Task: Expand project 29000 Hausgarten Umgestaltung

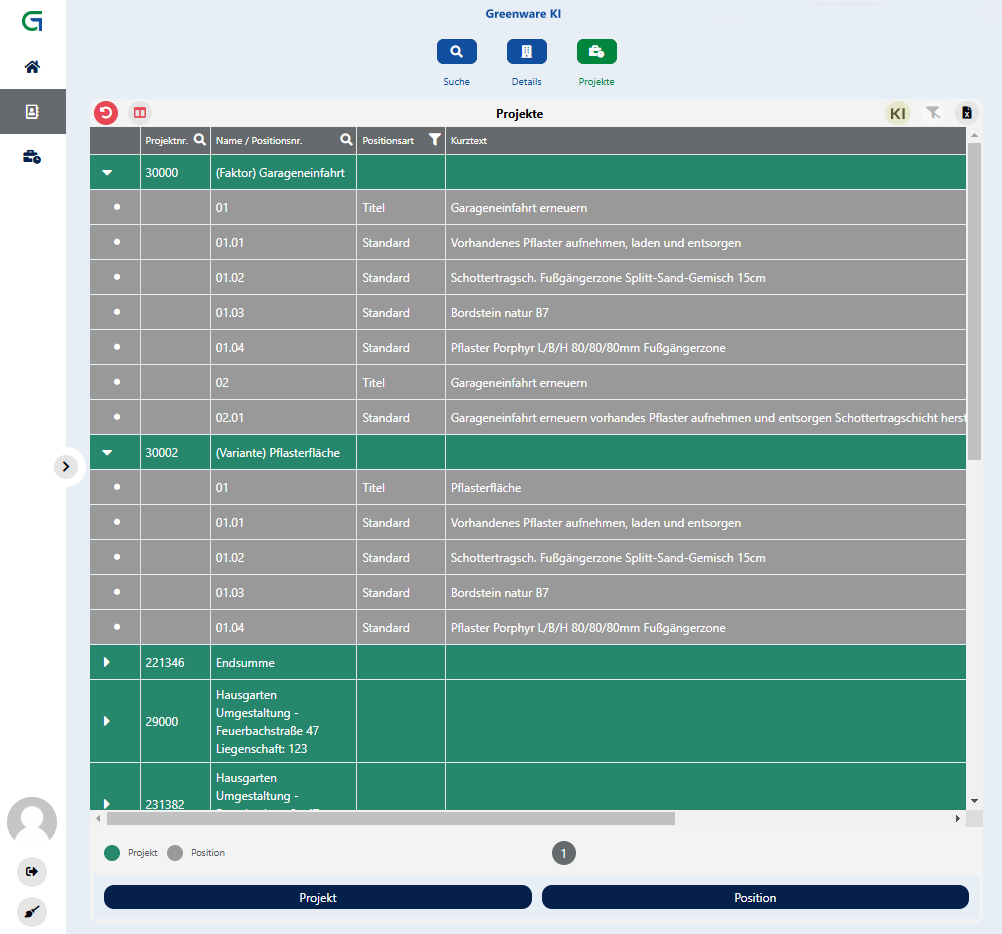Action: tap(107, 721)
